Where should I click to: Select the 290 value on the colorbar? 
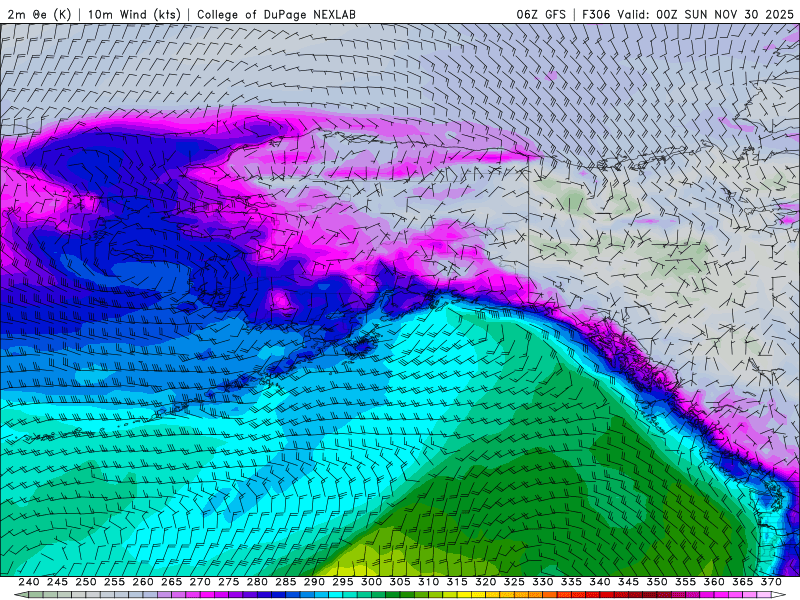314,582
